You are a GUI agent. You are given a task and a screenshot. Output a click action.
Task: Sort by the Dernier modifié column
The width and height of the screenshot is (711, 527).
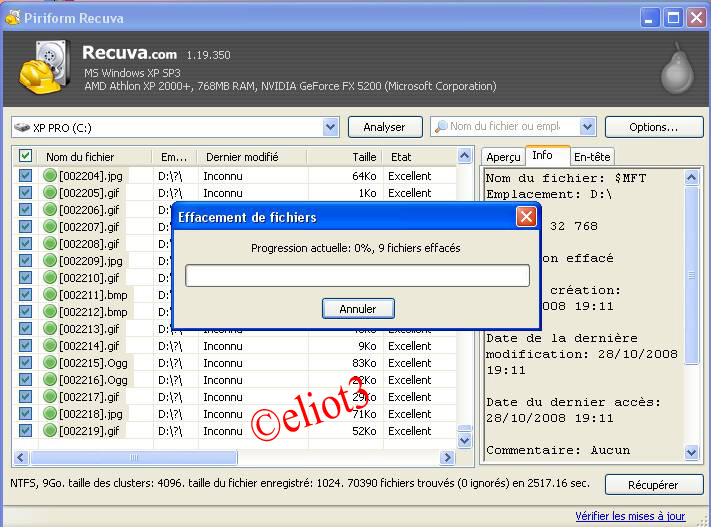[253, 157]
